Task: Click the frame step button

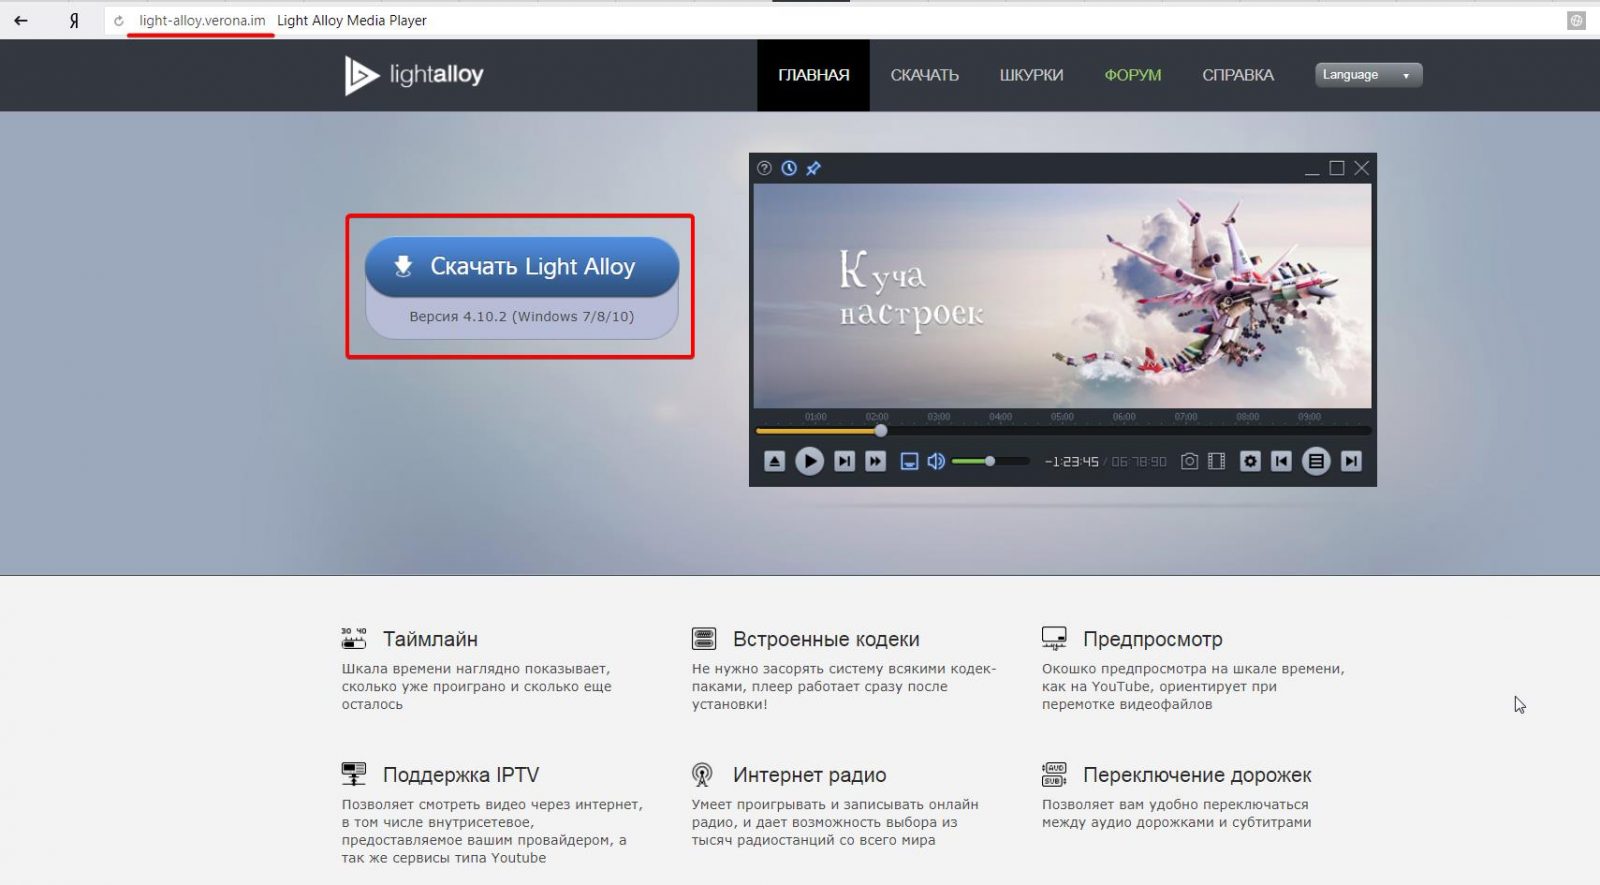Action: pos(844,461)
